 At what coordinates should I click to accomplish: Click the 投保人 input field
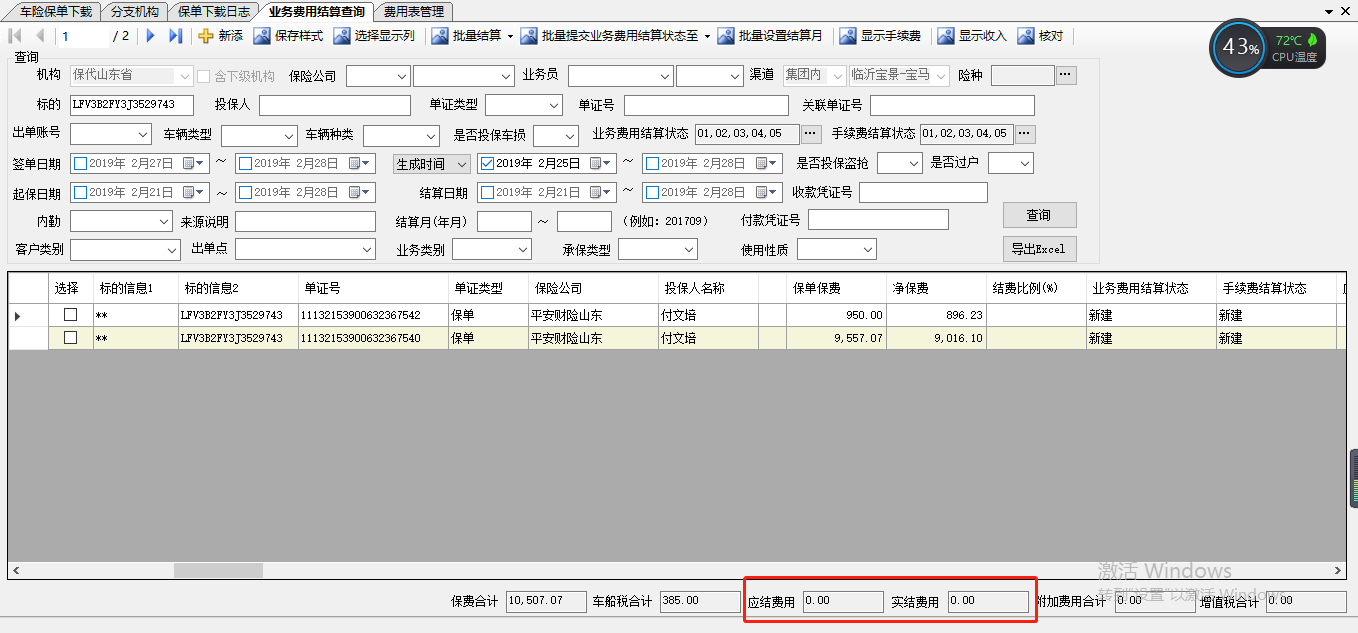point(335,105)
